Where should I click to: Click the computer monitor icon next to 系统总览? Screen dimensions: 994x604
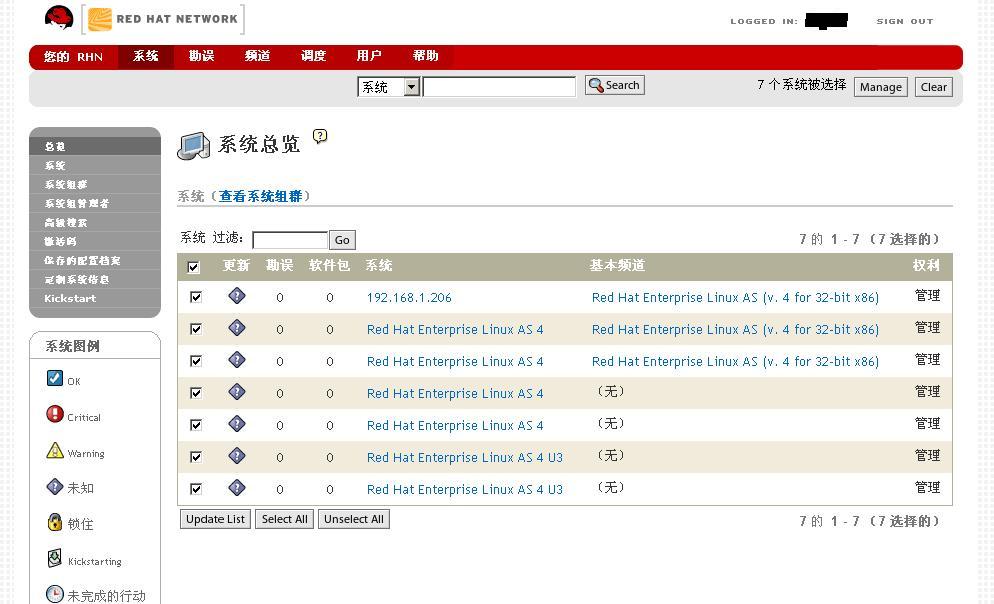[x=193, y=146]
